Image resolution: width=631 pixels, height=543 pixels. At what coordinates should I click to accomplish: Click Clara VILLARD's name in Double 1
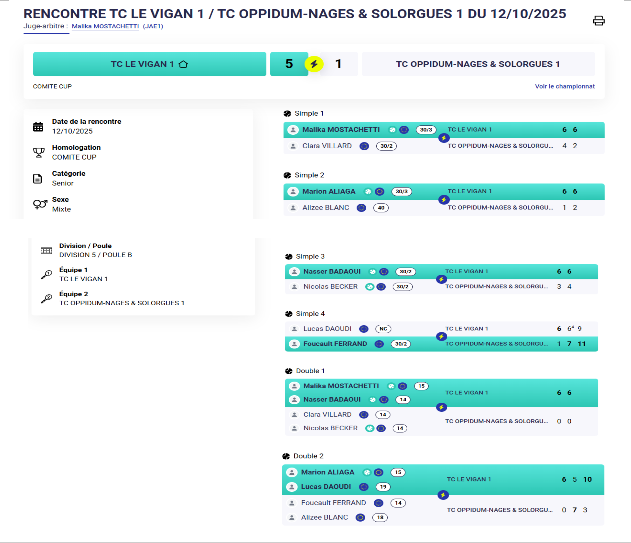tap(326, 414)
